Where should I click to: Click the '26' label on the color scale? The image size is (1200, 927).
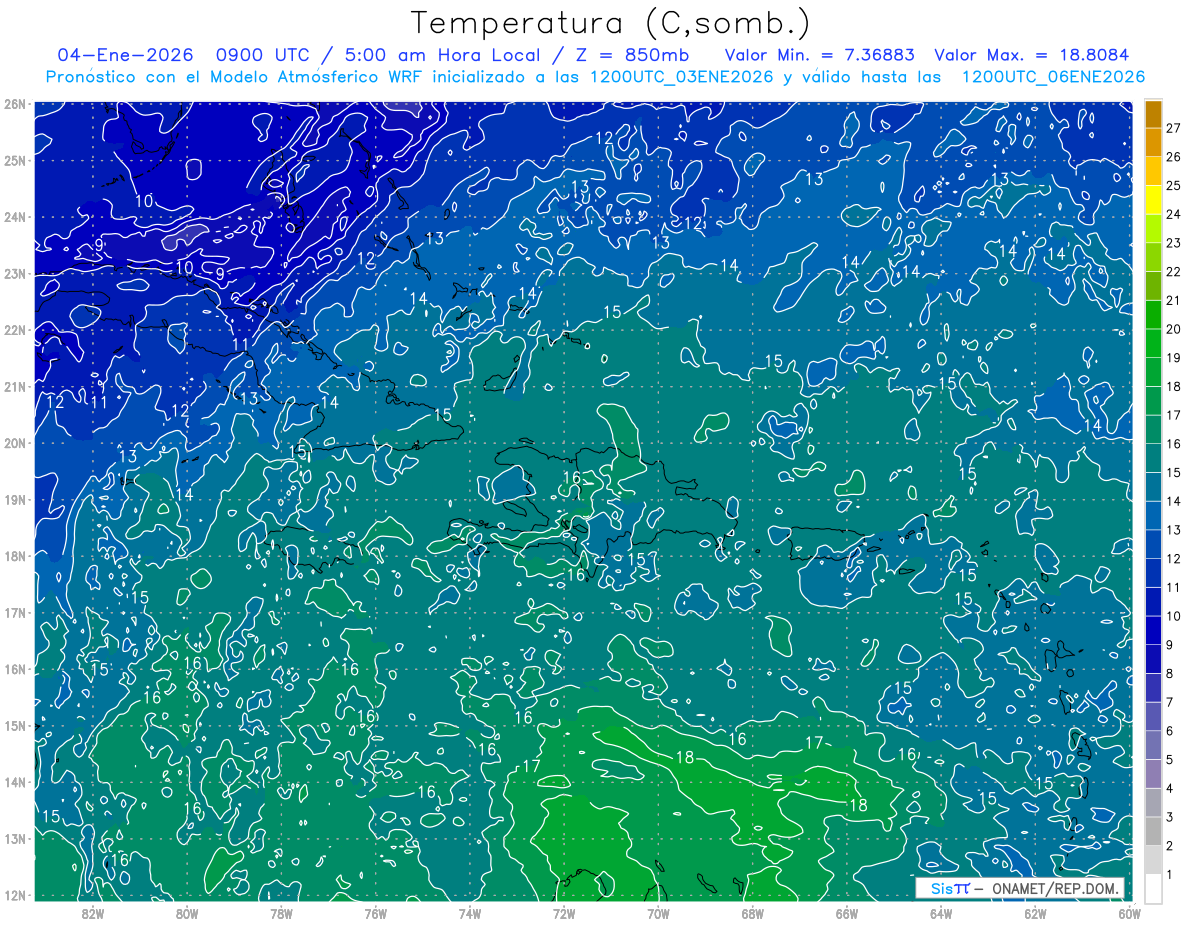(1173, 156)
